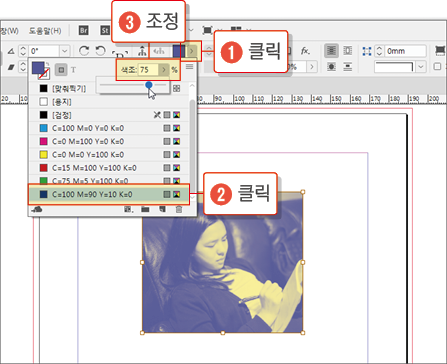The height and width of the screenshot is (364, 447).
Task: Open Adobe Bridge with the Br icon
Action: tap(84, 31)
